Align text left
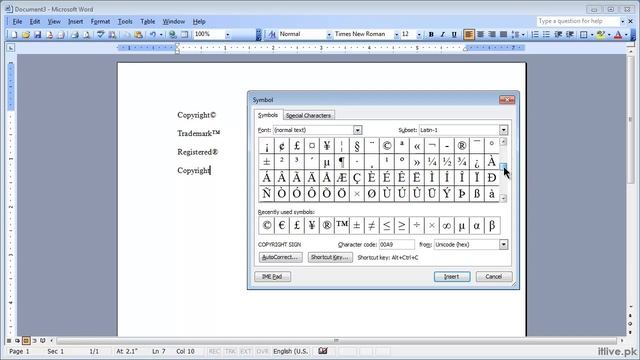The height and width of the screenshot is (360, 640). point(469,35)
